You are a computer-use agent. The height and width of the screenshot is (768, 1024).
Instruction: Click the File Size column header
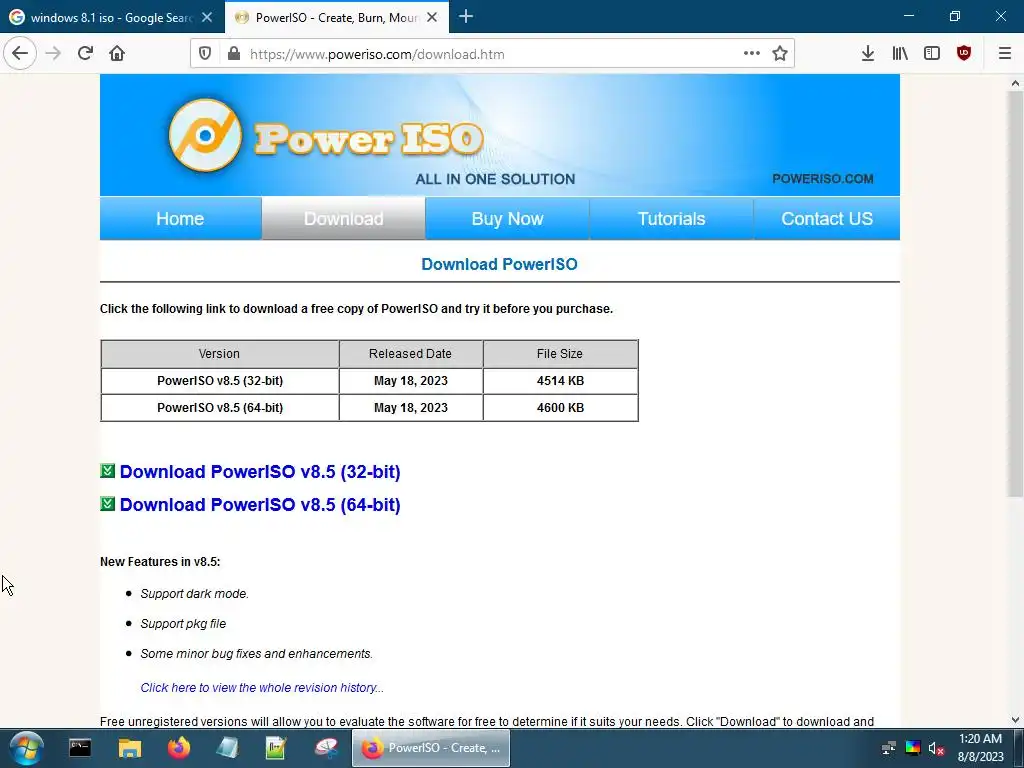(560, 354)
